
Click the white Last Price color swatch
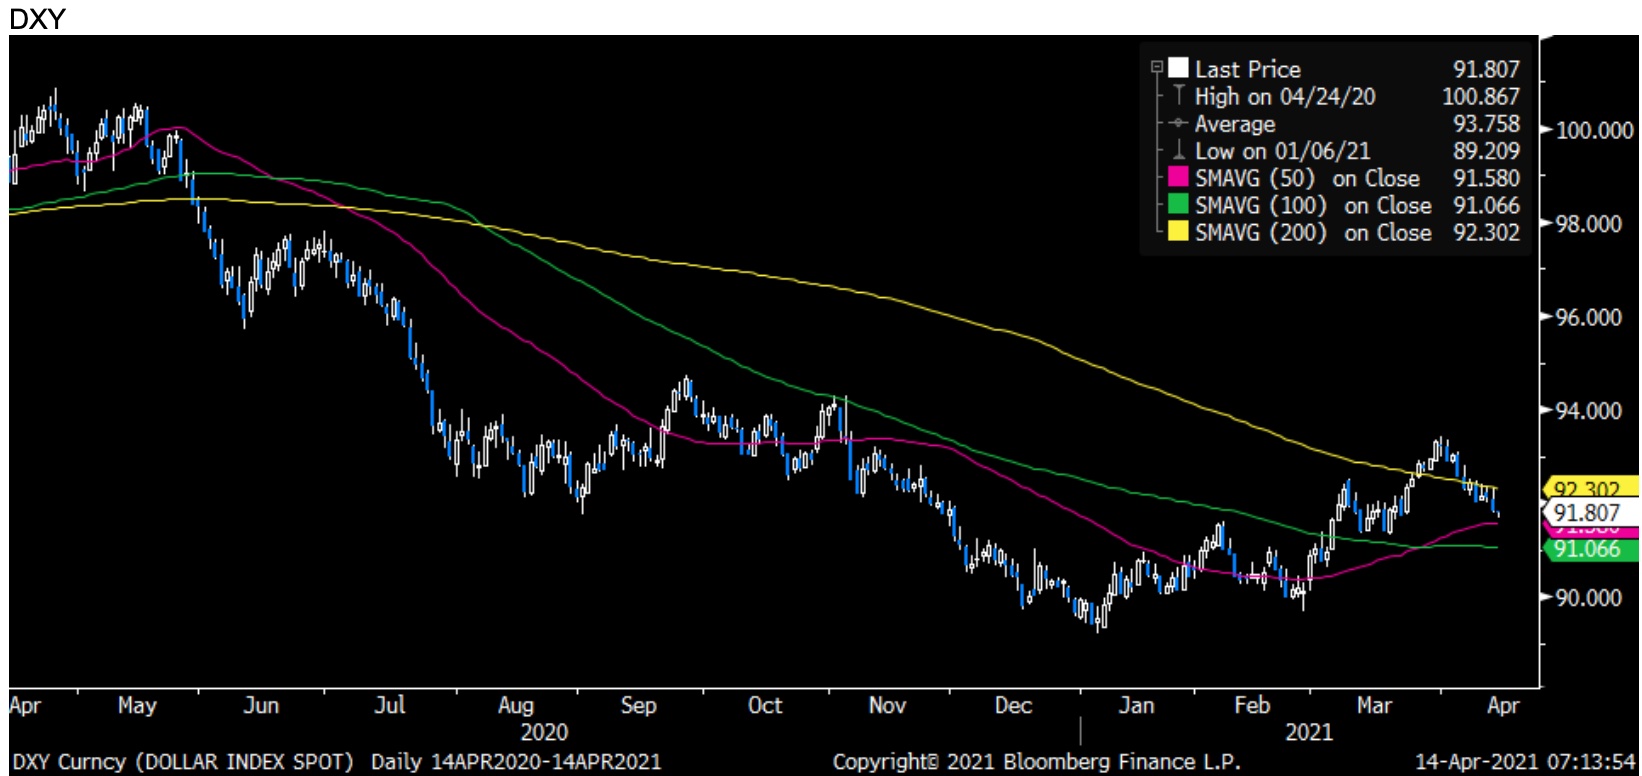[1179, 68]
